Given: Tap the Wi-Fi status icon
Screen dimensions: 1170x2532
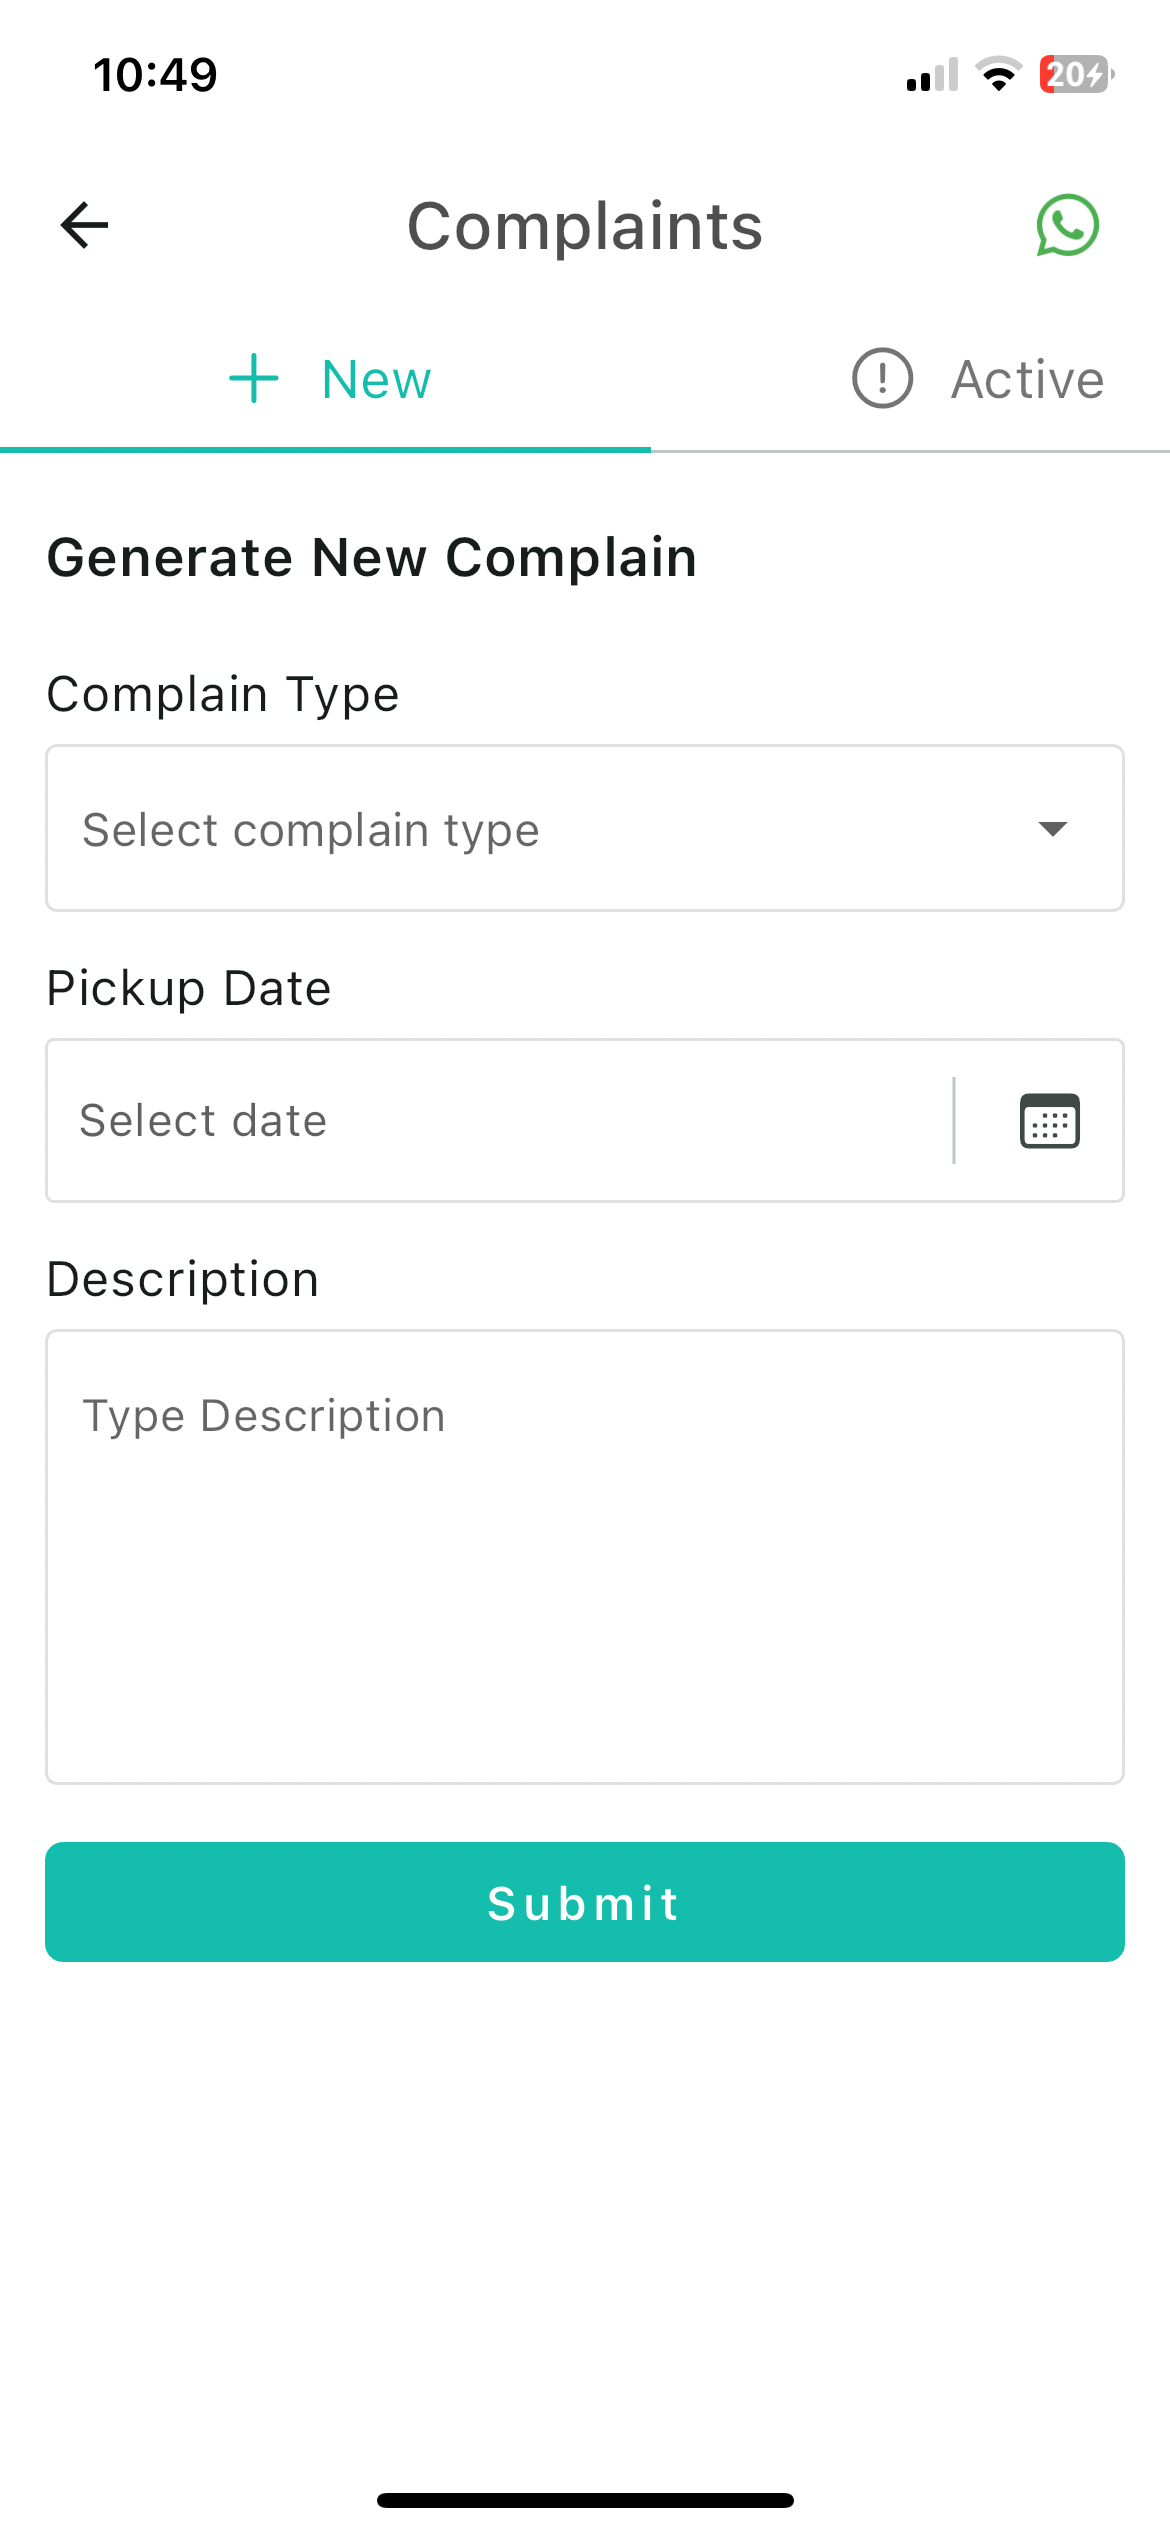Looking at the screenshot, I should (998, 75).
